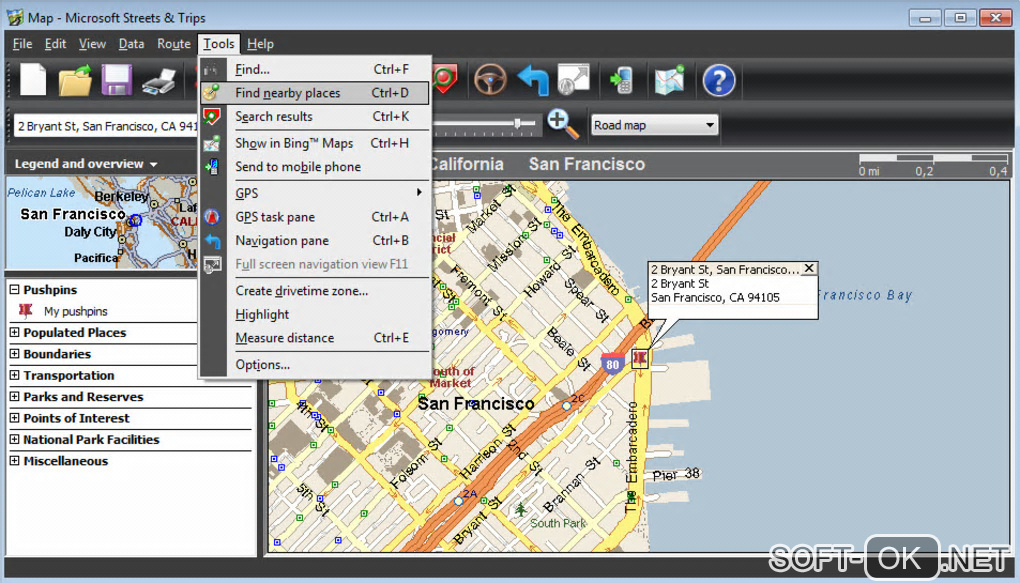
Task: Open Help with the blue question mark
Action: click(719, 81)
